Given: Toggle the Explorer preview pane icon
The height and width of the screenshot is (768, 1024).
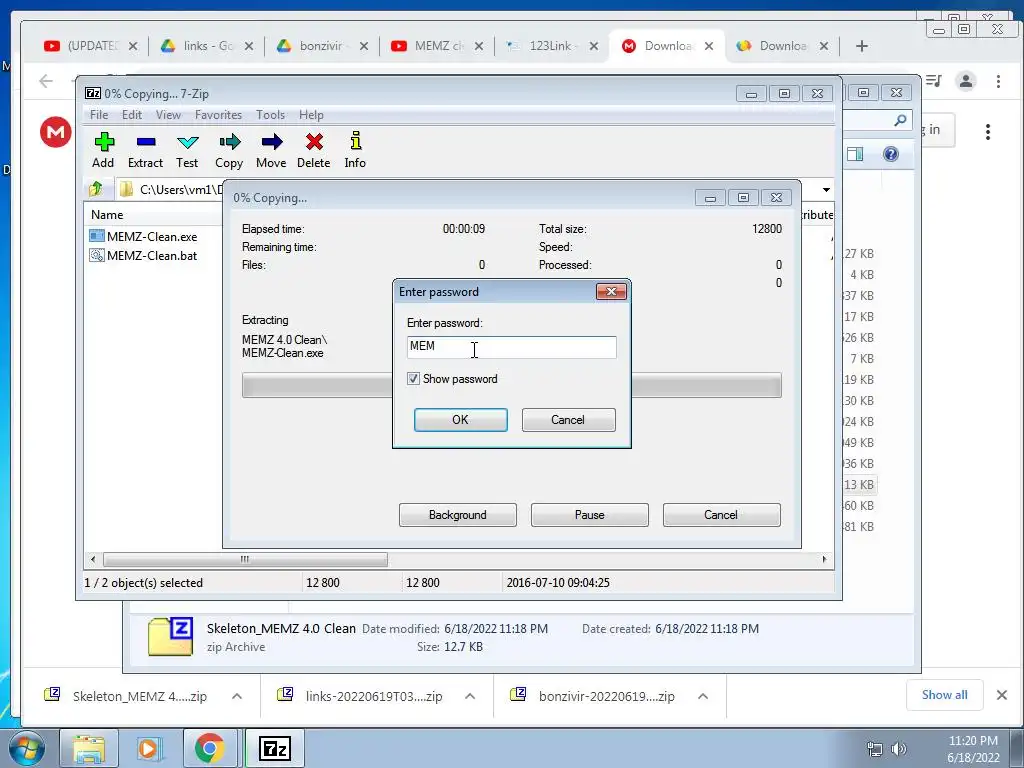Looking at the screenshot, I should pos(855,154).
